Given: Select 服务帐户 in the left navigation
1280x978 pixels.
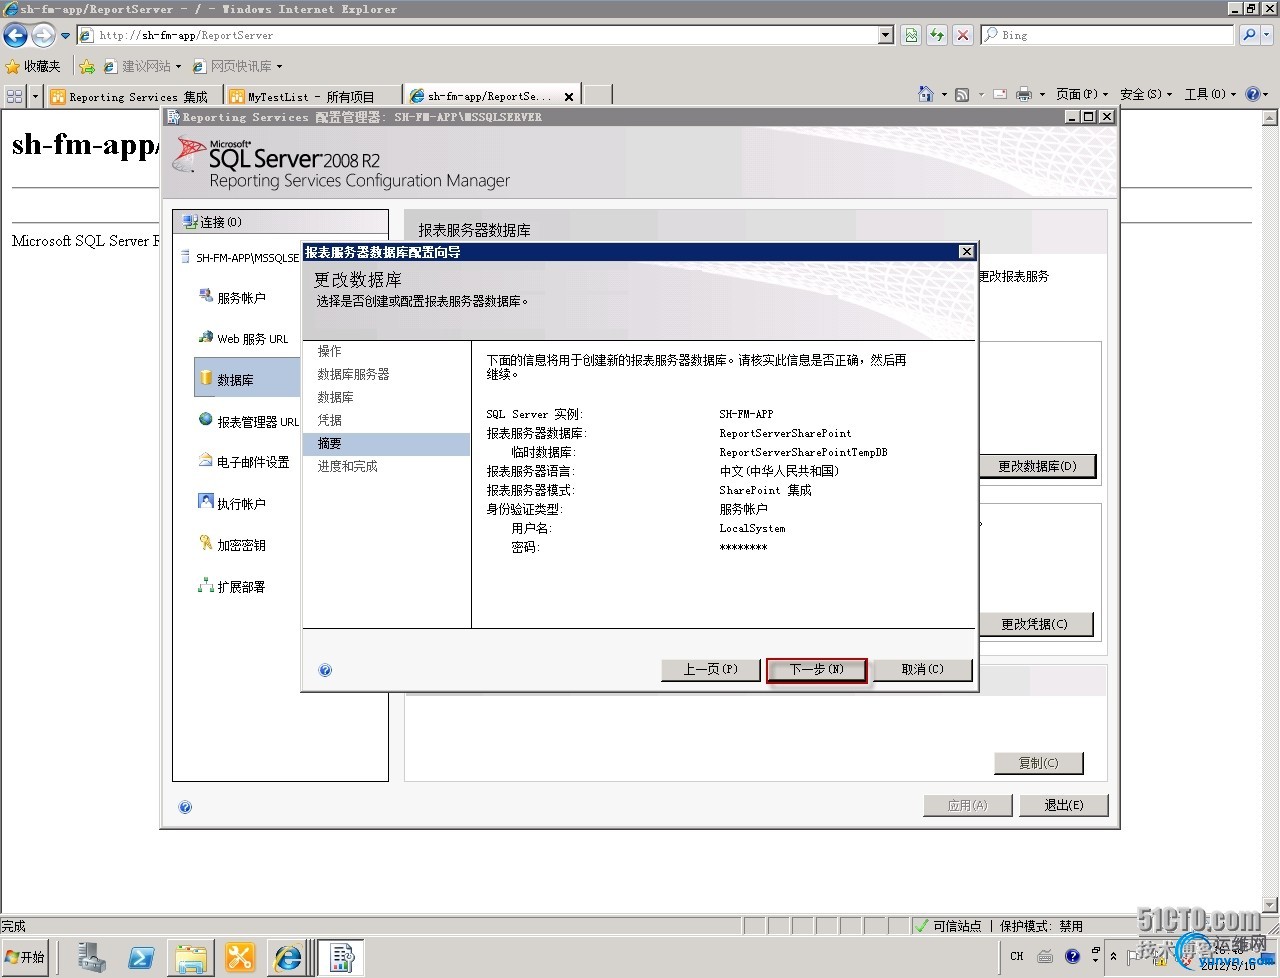Looking at the screenshot, I should pyautogui.click(x=242, y=297).
